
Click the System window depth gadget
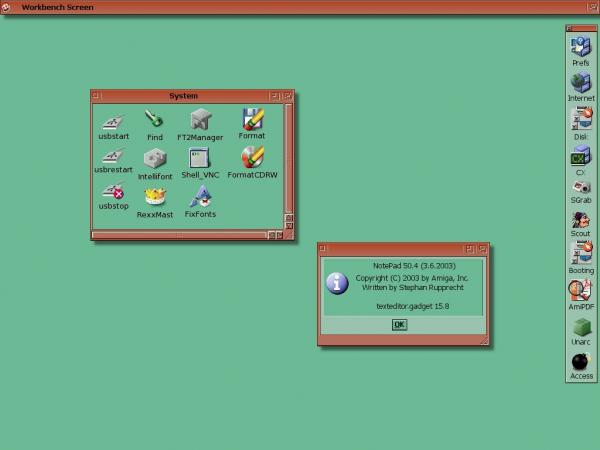288,96
